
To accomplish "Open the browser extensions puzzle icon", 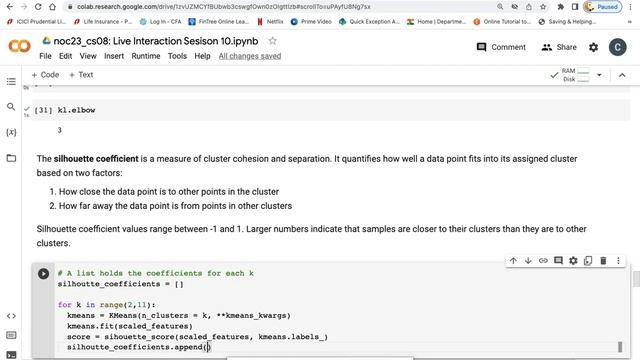I will pyautogui.click(x=561, y=7).
